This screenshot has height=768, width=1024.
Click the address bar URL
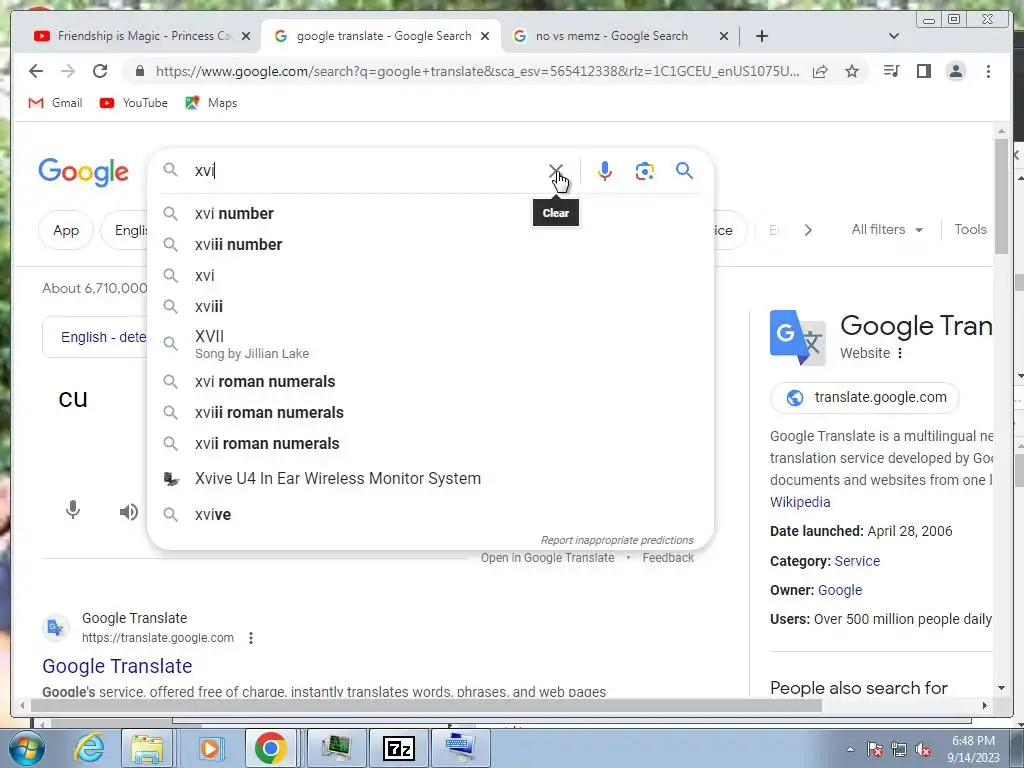coord(477,71)
